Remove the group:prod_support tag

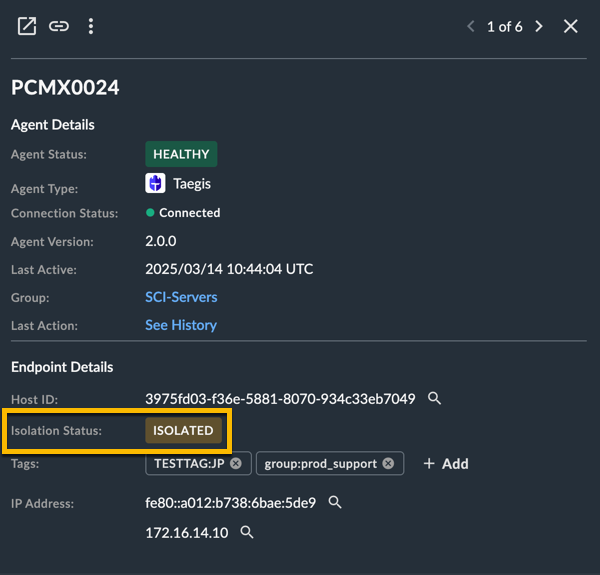point(388,464)
